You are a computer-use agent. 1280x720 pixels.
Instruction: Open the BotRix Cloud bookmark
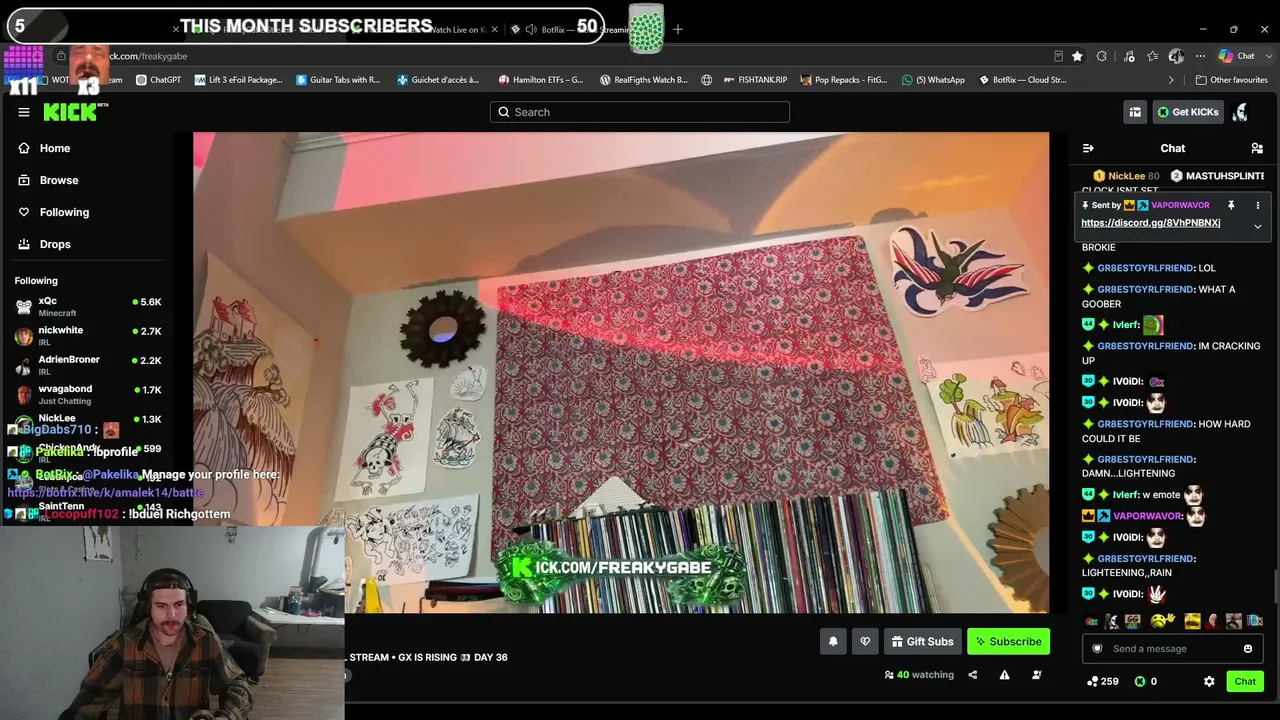(x=1022, y=80)
